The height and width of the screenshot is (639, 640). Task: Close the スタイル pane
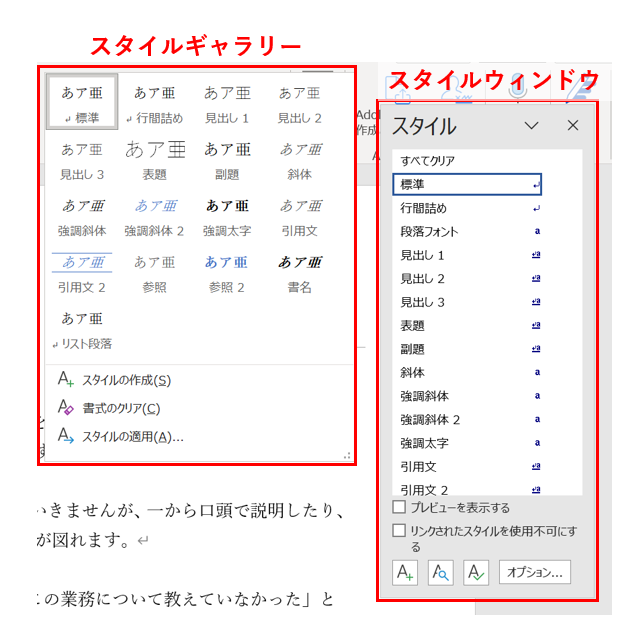[573, 125]
